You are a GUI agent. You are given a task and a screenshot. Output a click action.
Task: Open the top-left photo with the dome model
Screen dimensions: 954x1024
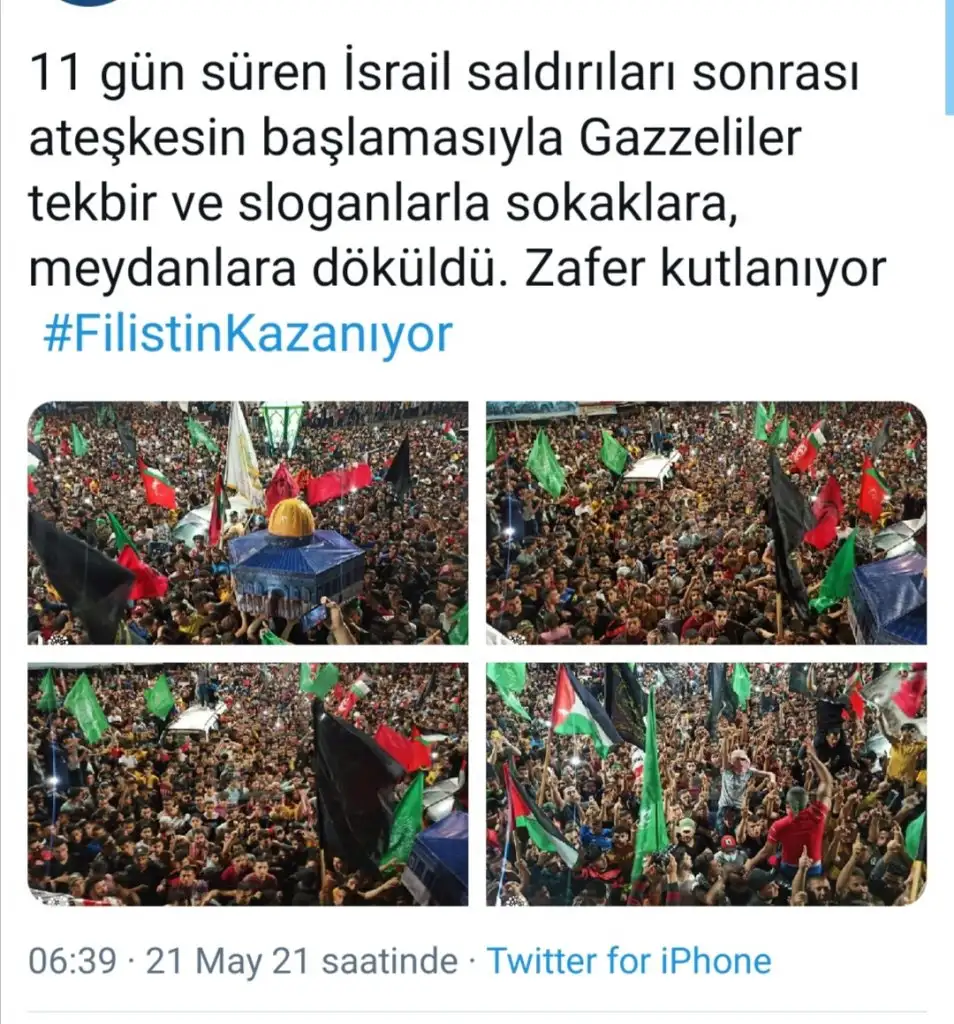(x=248, y=523)
